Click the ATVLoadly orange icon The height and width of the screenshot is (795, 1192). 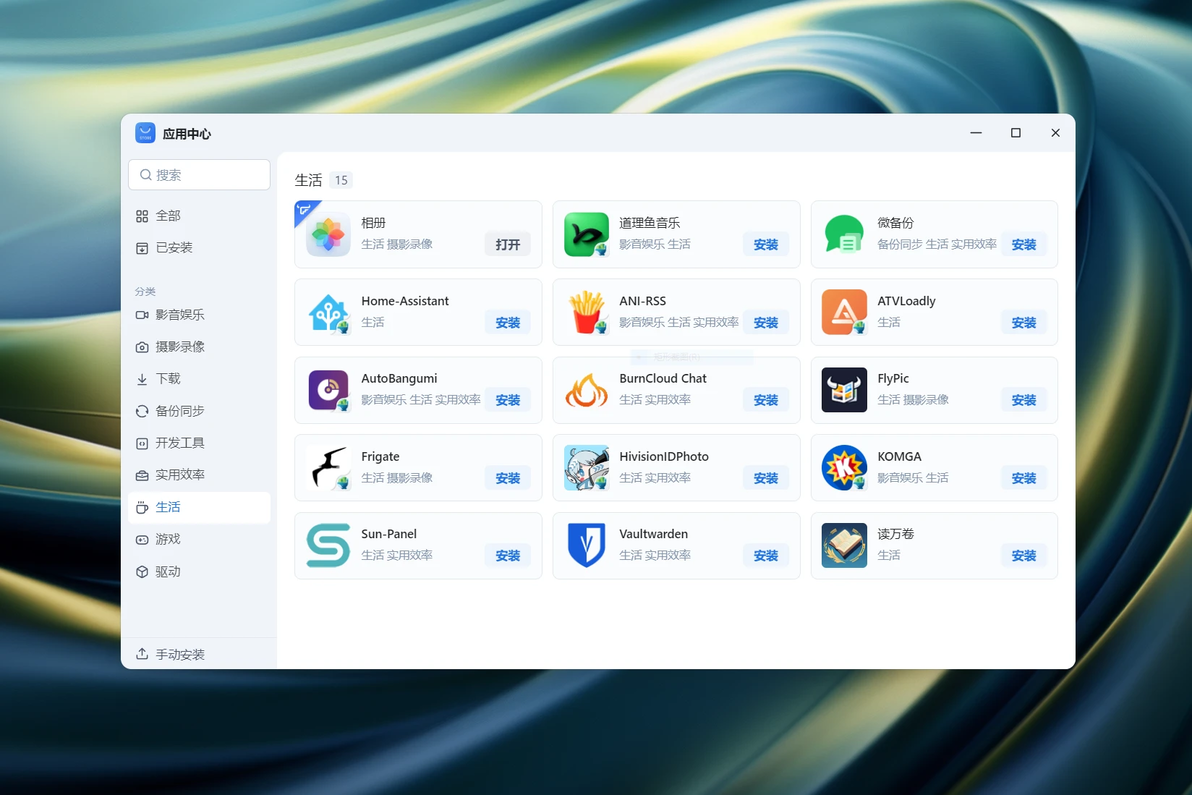(x=844, y=312)
